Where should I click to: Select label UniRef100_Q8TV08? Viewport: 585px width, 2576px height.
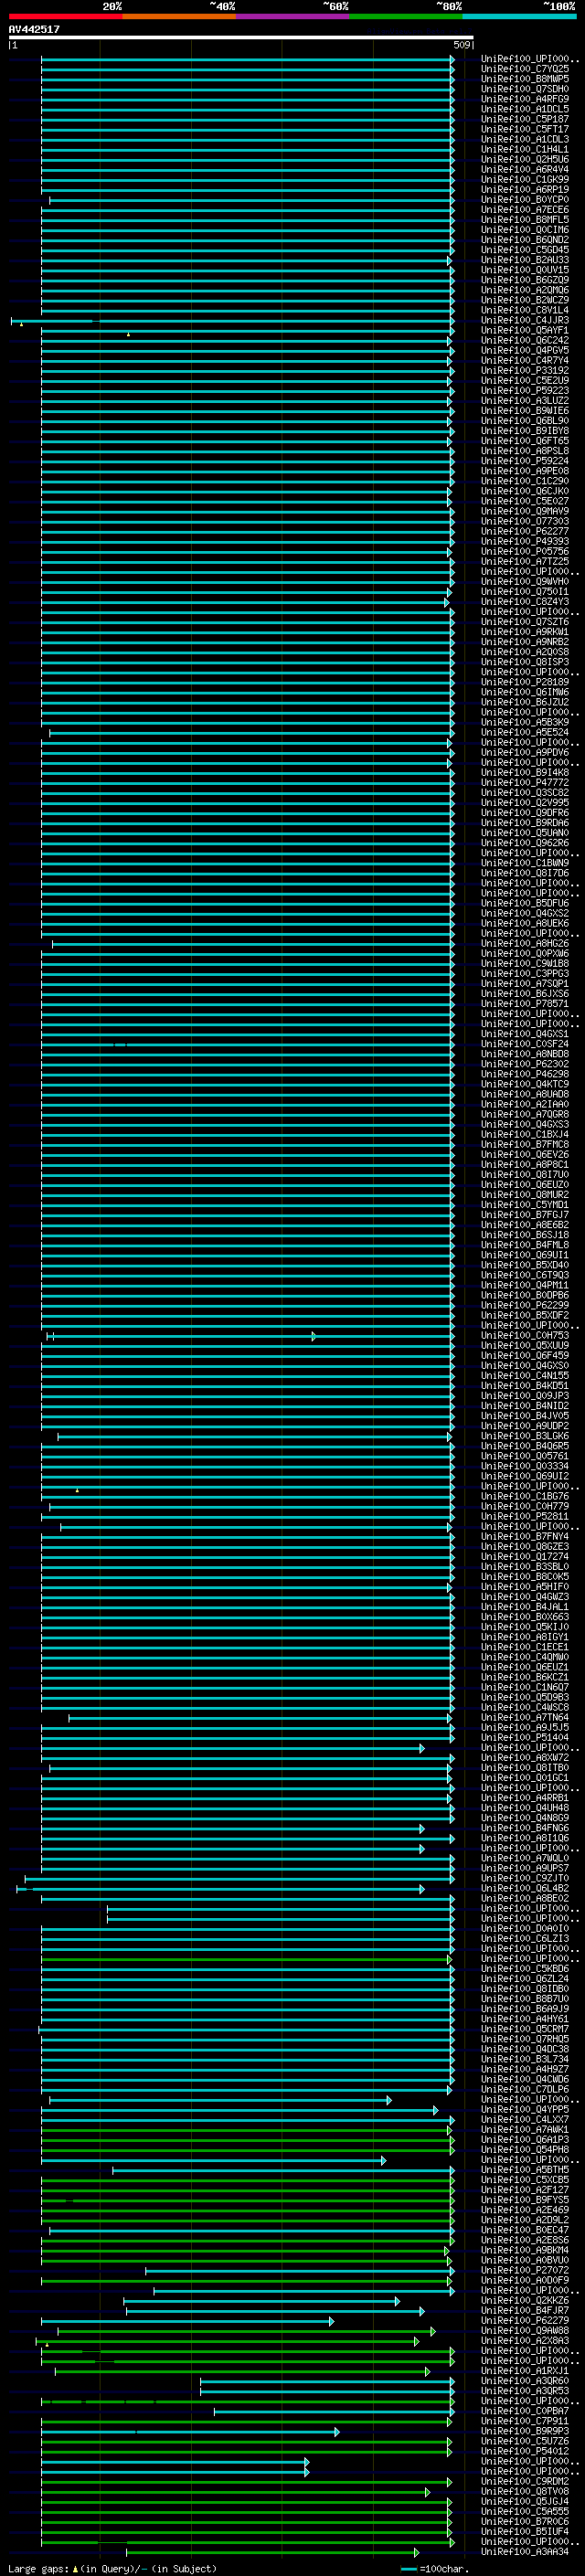click(x=525, y=2491)
